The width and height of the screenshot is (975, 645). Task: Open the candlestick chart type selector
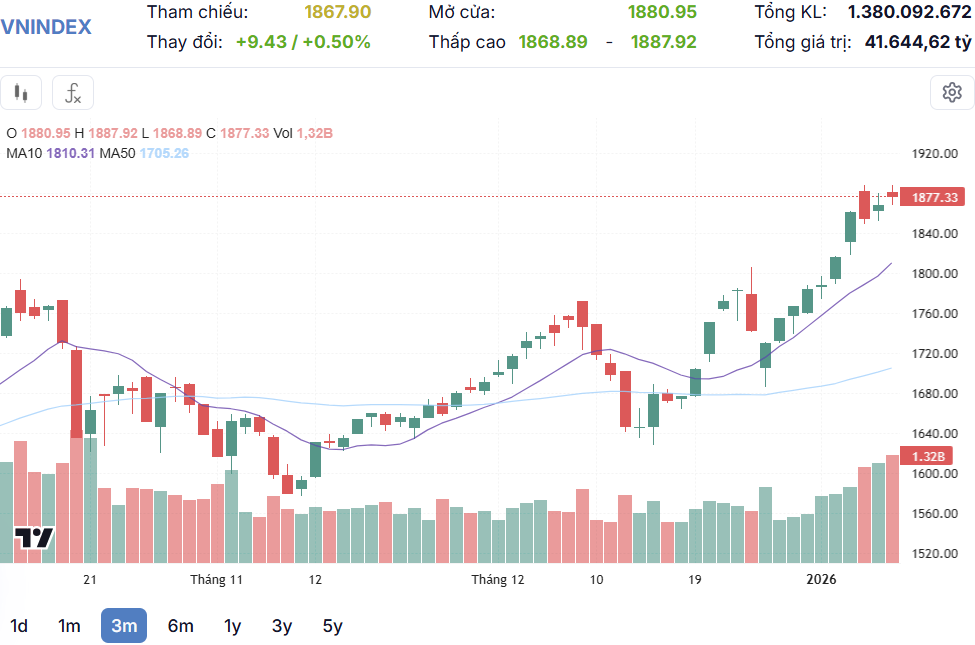tap(21, 93)
